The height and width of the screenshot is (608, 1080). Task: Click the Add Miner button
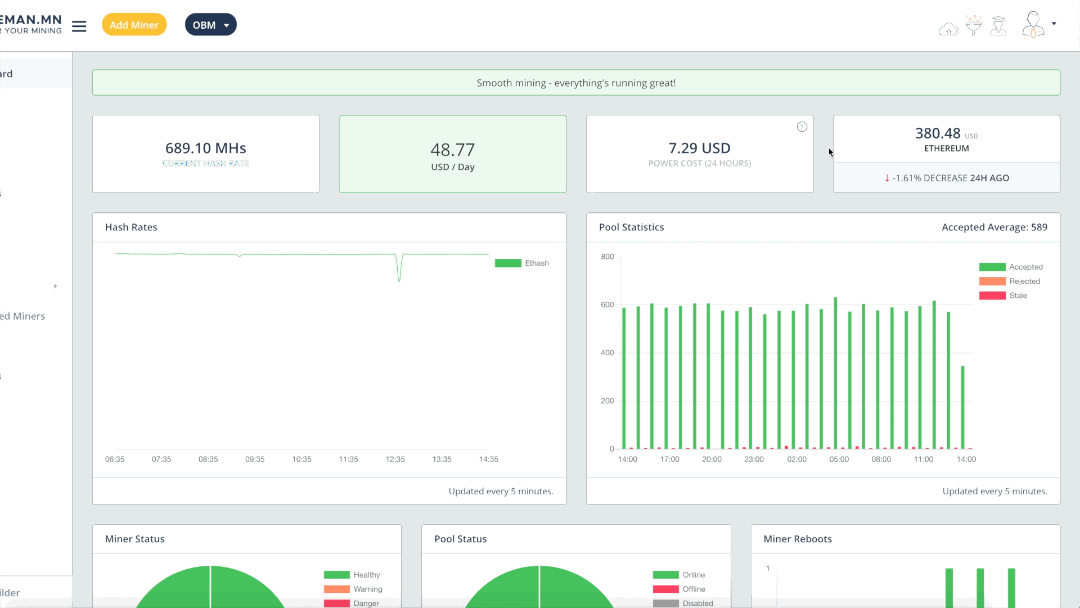[x=134, y=25]
